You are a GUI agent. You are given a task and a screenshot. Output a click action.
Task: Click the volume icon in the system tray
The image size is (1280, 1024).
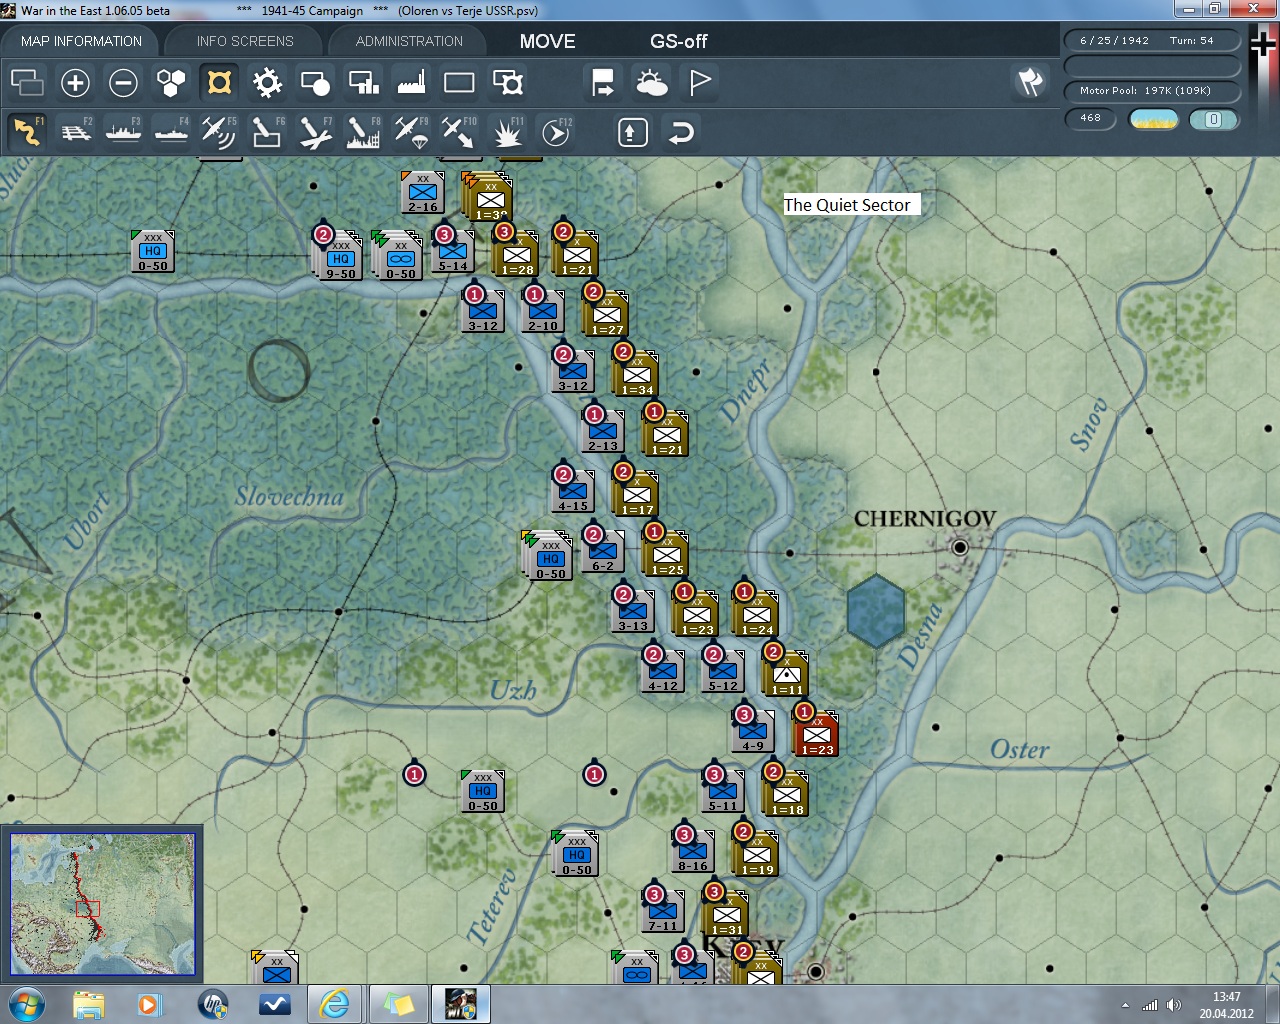click(x=1174, y=1005)
